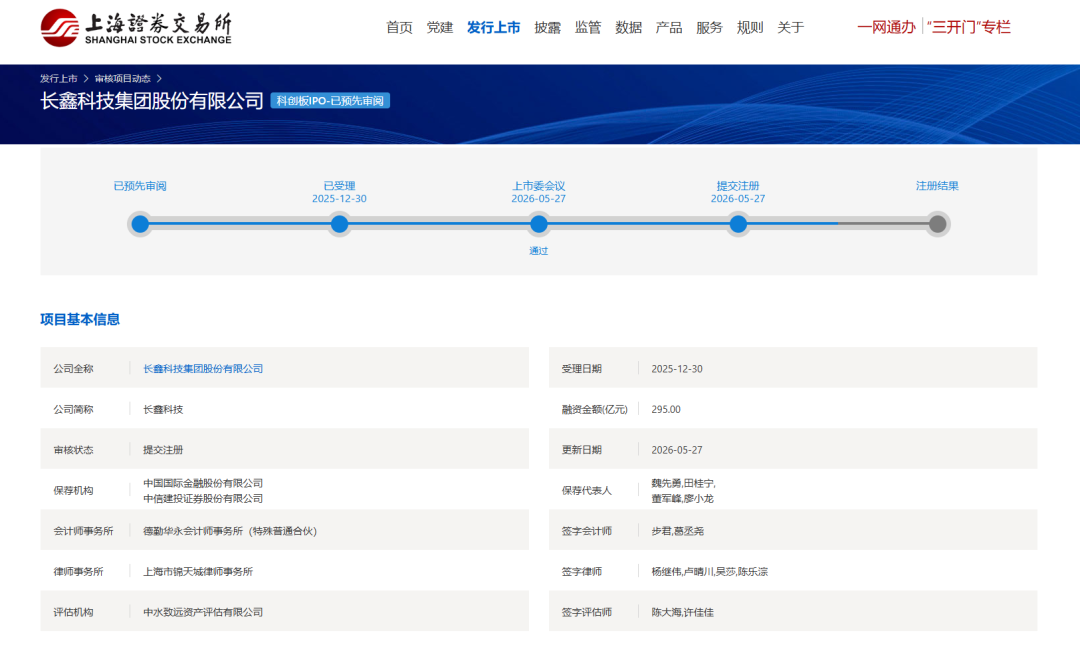The image size is (1080, 651).
Task: Click sponsor 中信建投证券股份有限公司
Action: tap(203, 498)
